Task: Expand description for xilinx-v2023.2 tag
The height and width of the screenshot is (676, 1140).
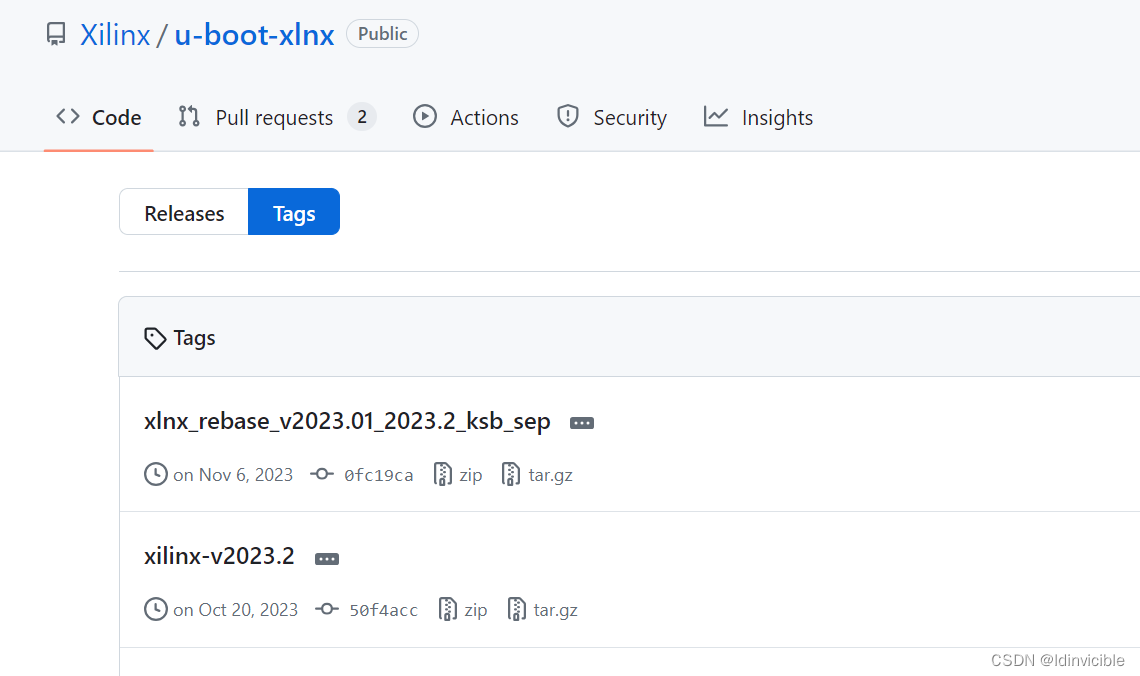Action: pyautogui.click(x=326, y=558)
